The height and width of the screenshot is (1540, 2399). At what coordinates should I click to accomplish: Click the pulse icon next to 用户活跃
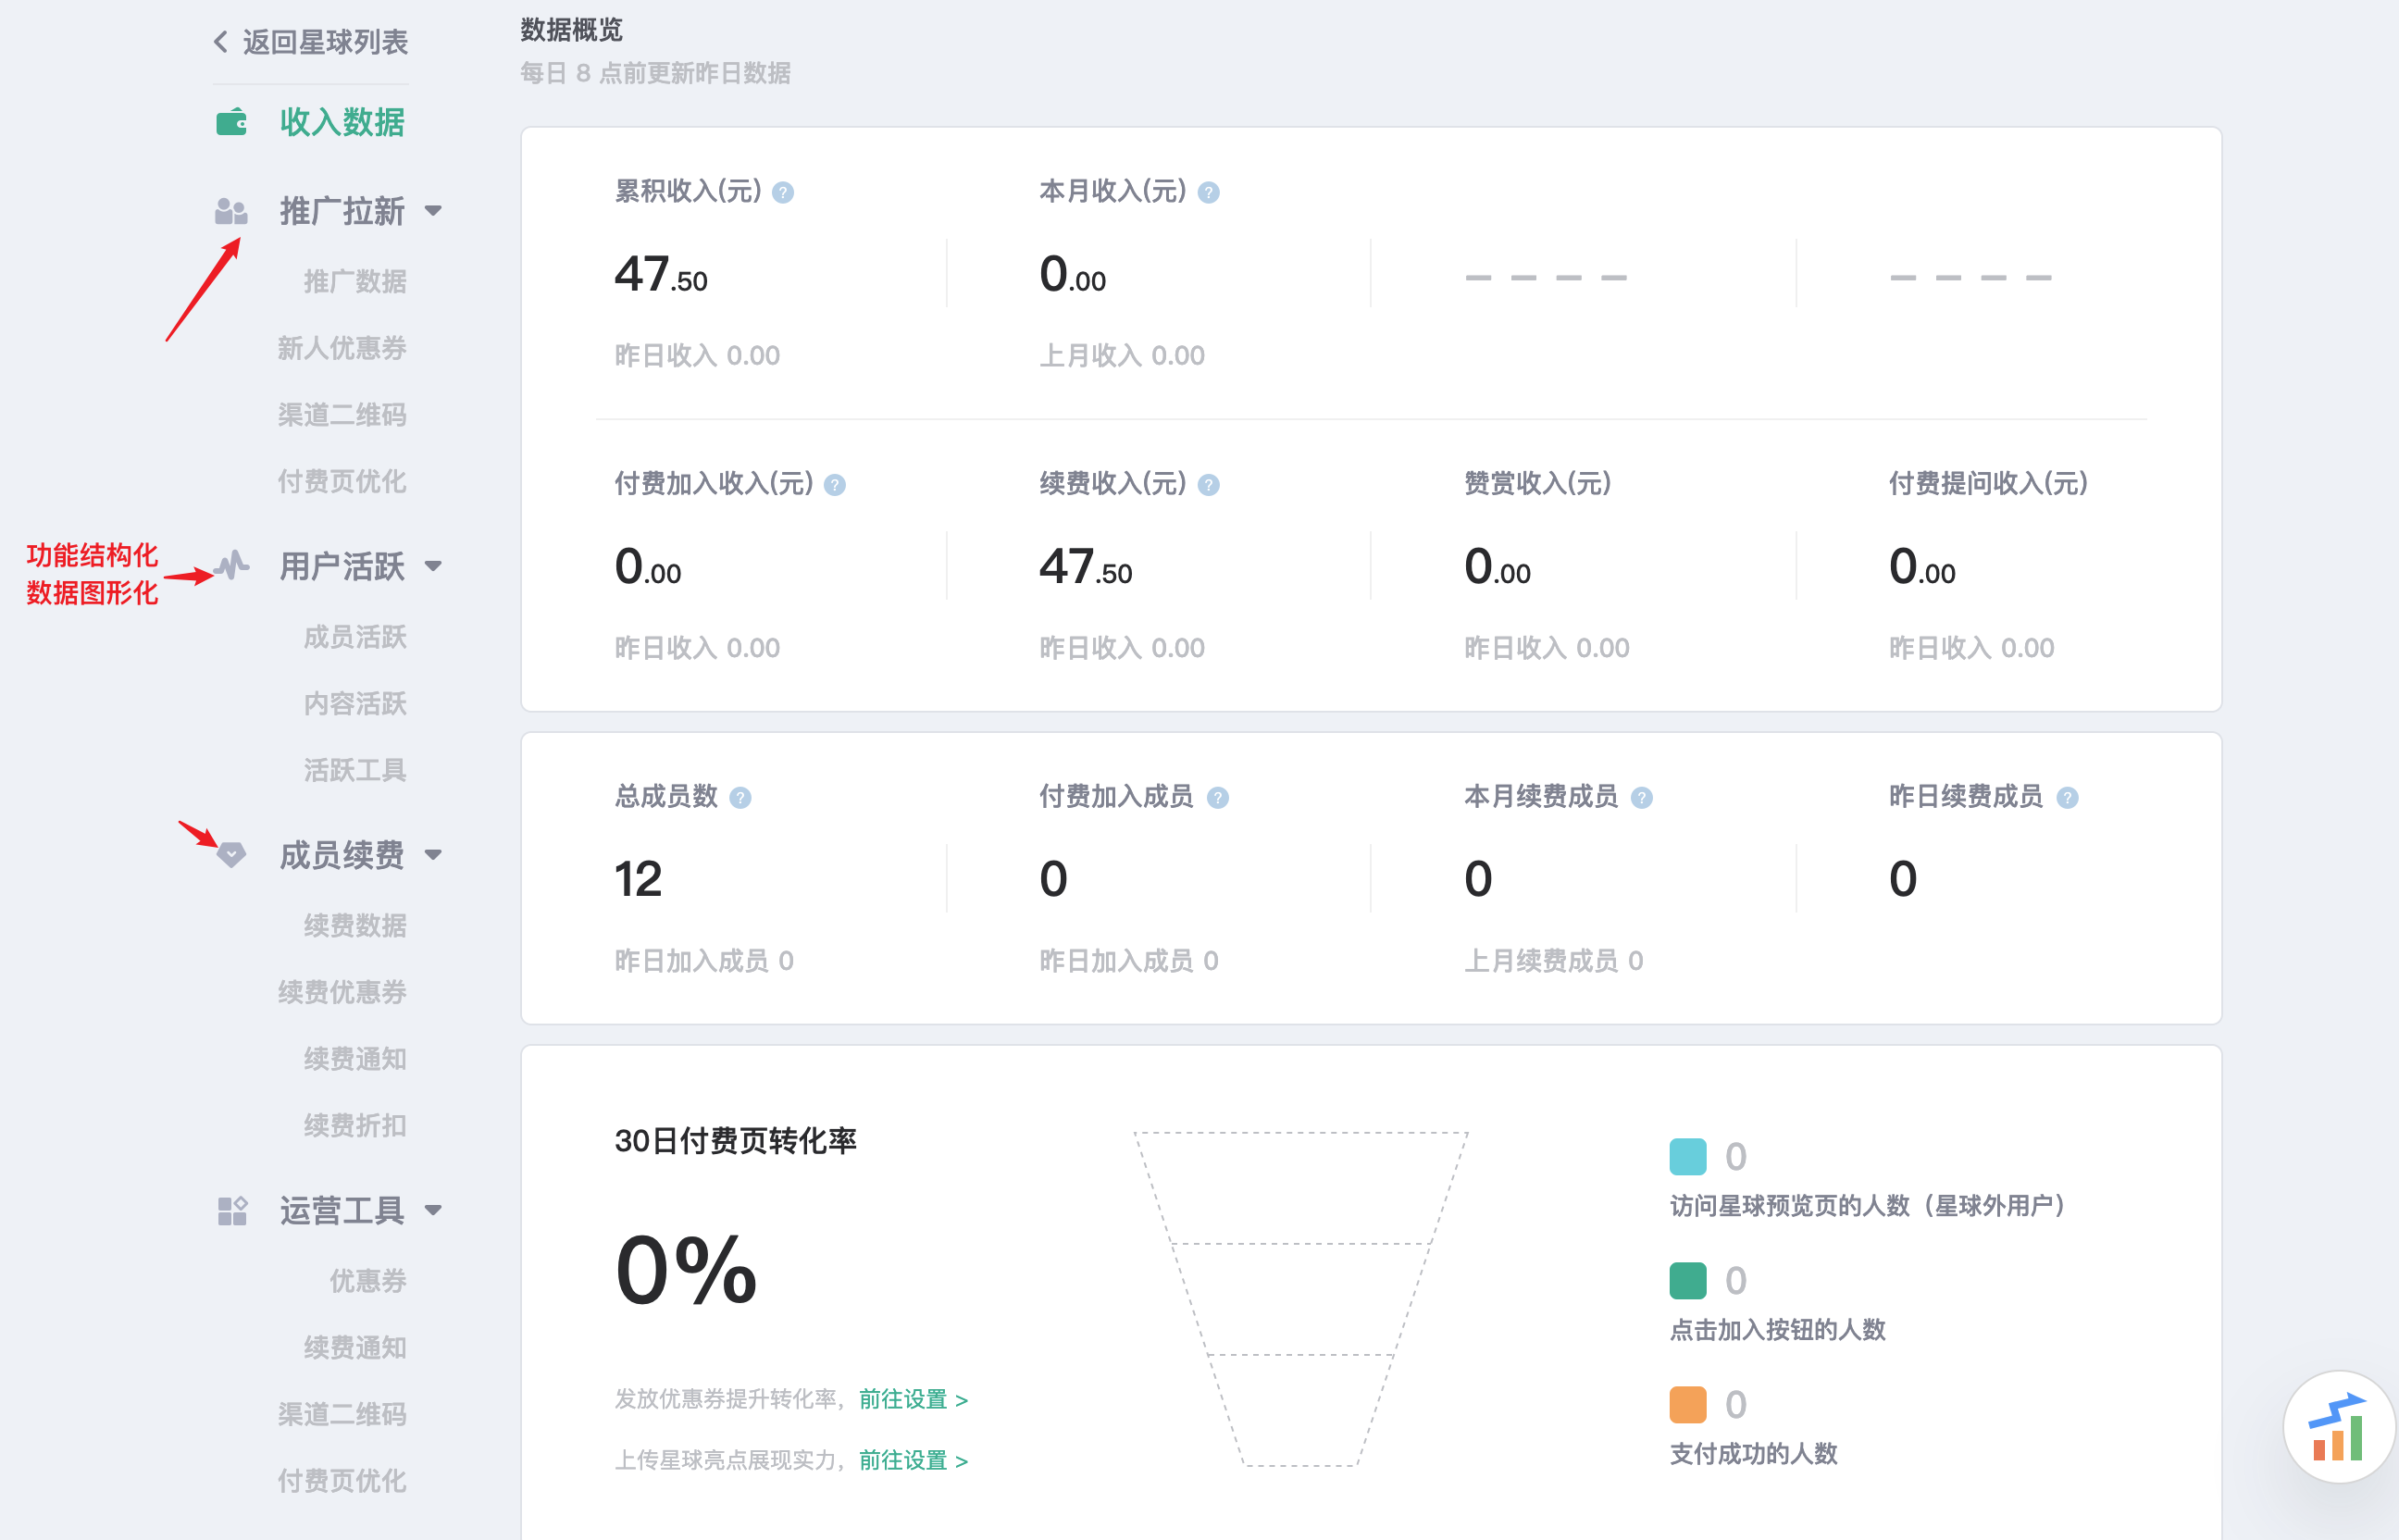pyautogui.click(x=232, y=566)
